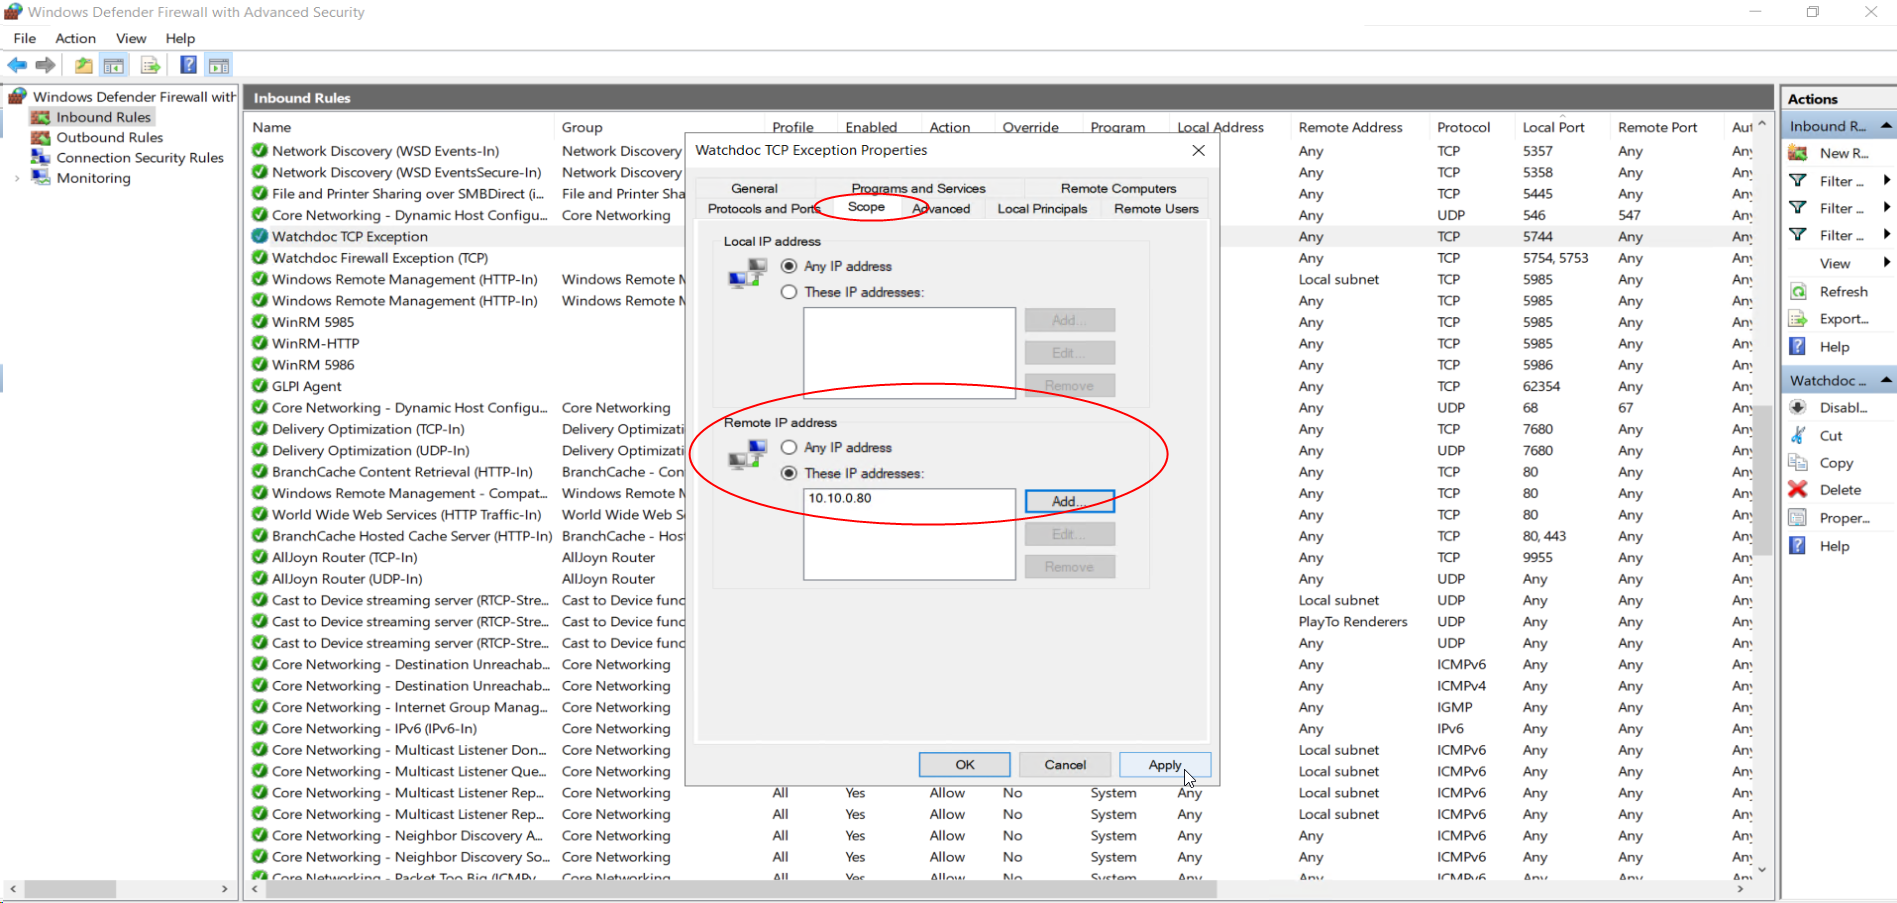
Task: Click the Back arrow toolbar icon
Action: coord(17,65)
